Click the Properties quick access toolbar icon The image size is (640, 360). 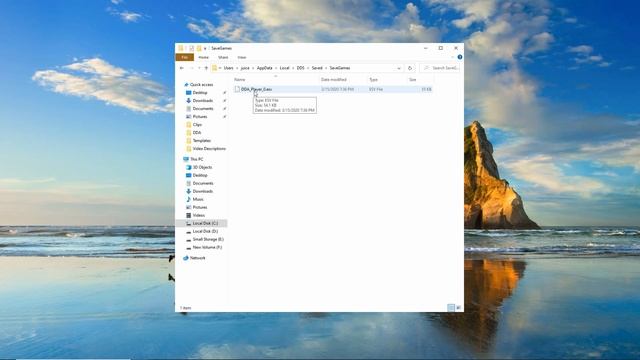[191, 48]
